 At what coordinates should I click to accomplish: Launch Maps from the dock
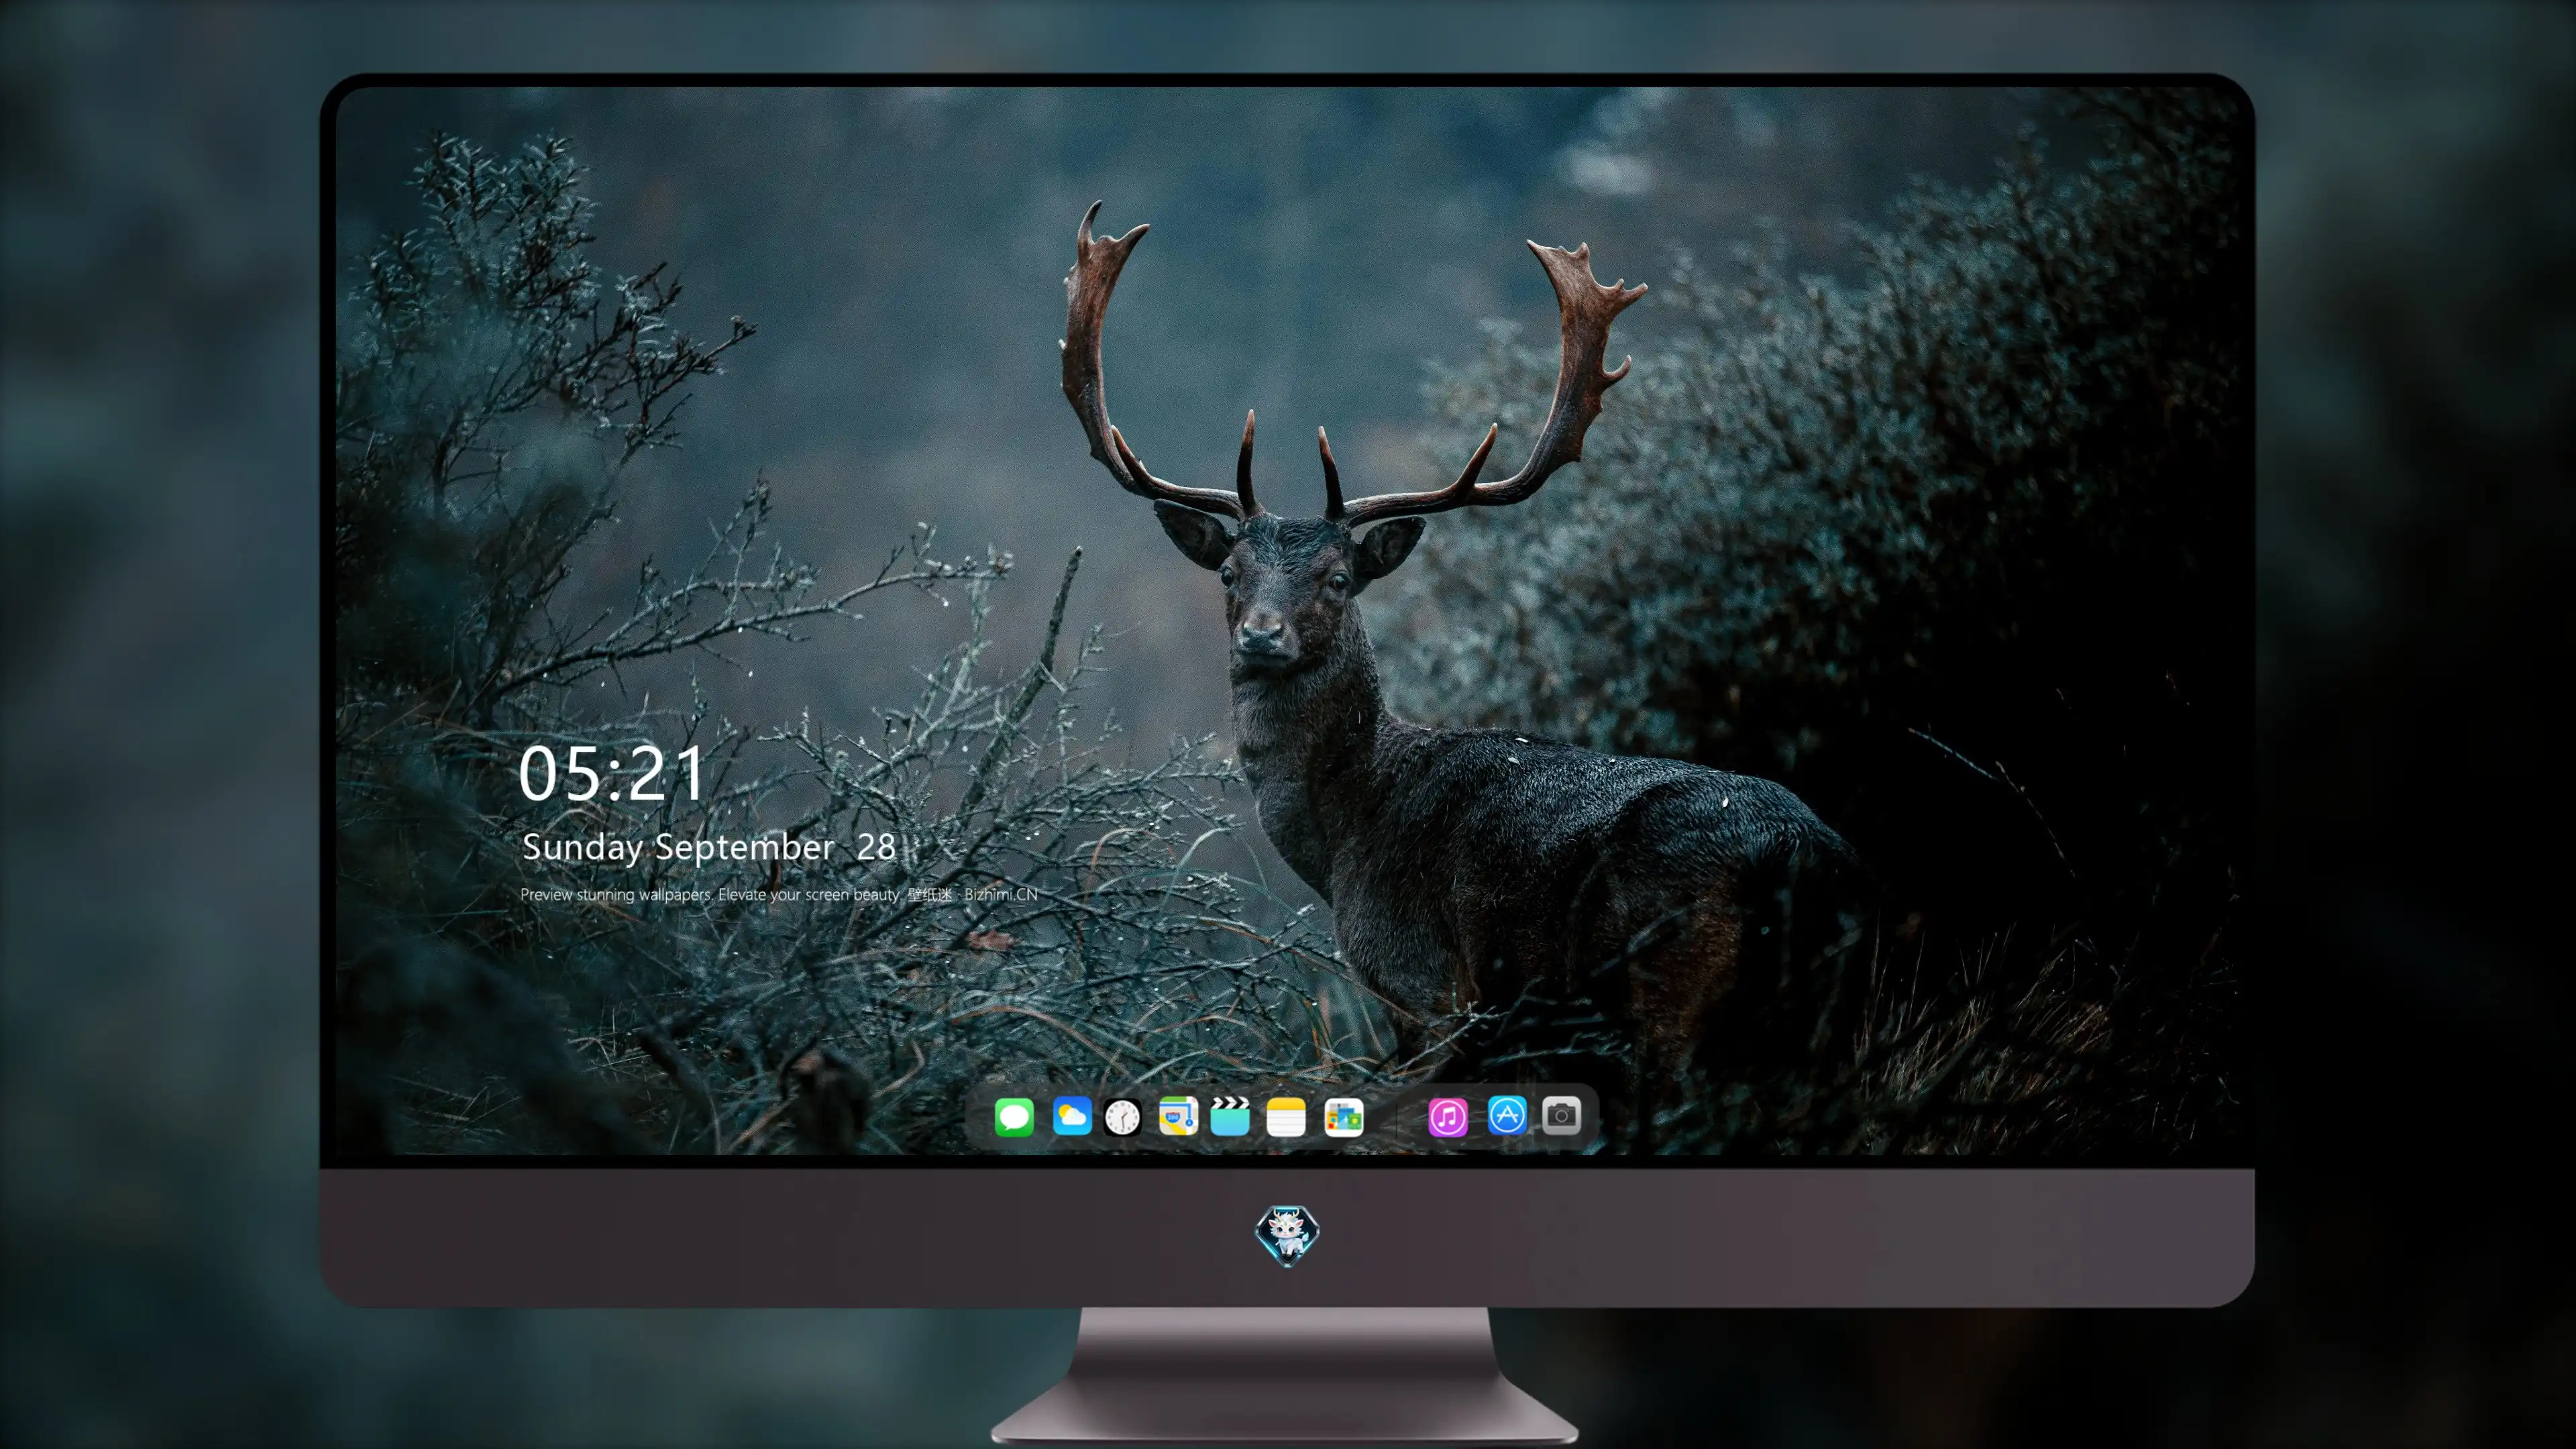pyautogui.click(x=1178, y=1116)
